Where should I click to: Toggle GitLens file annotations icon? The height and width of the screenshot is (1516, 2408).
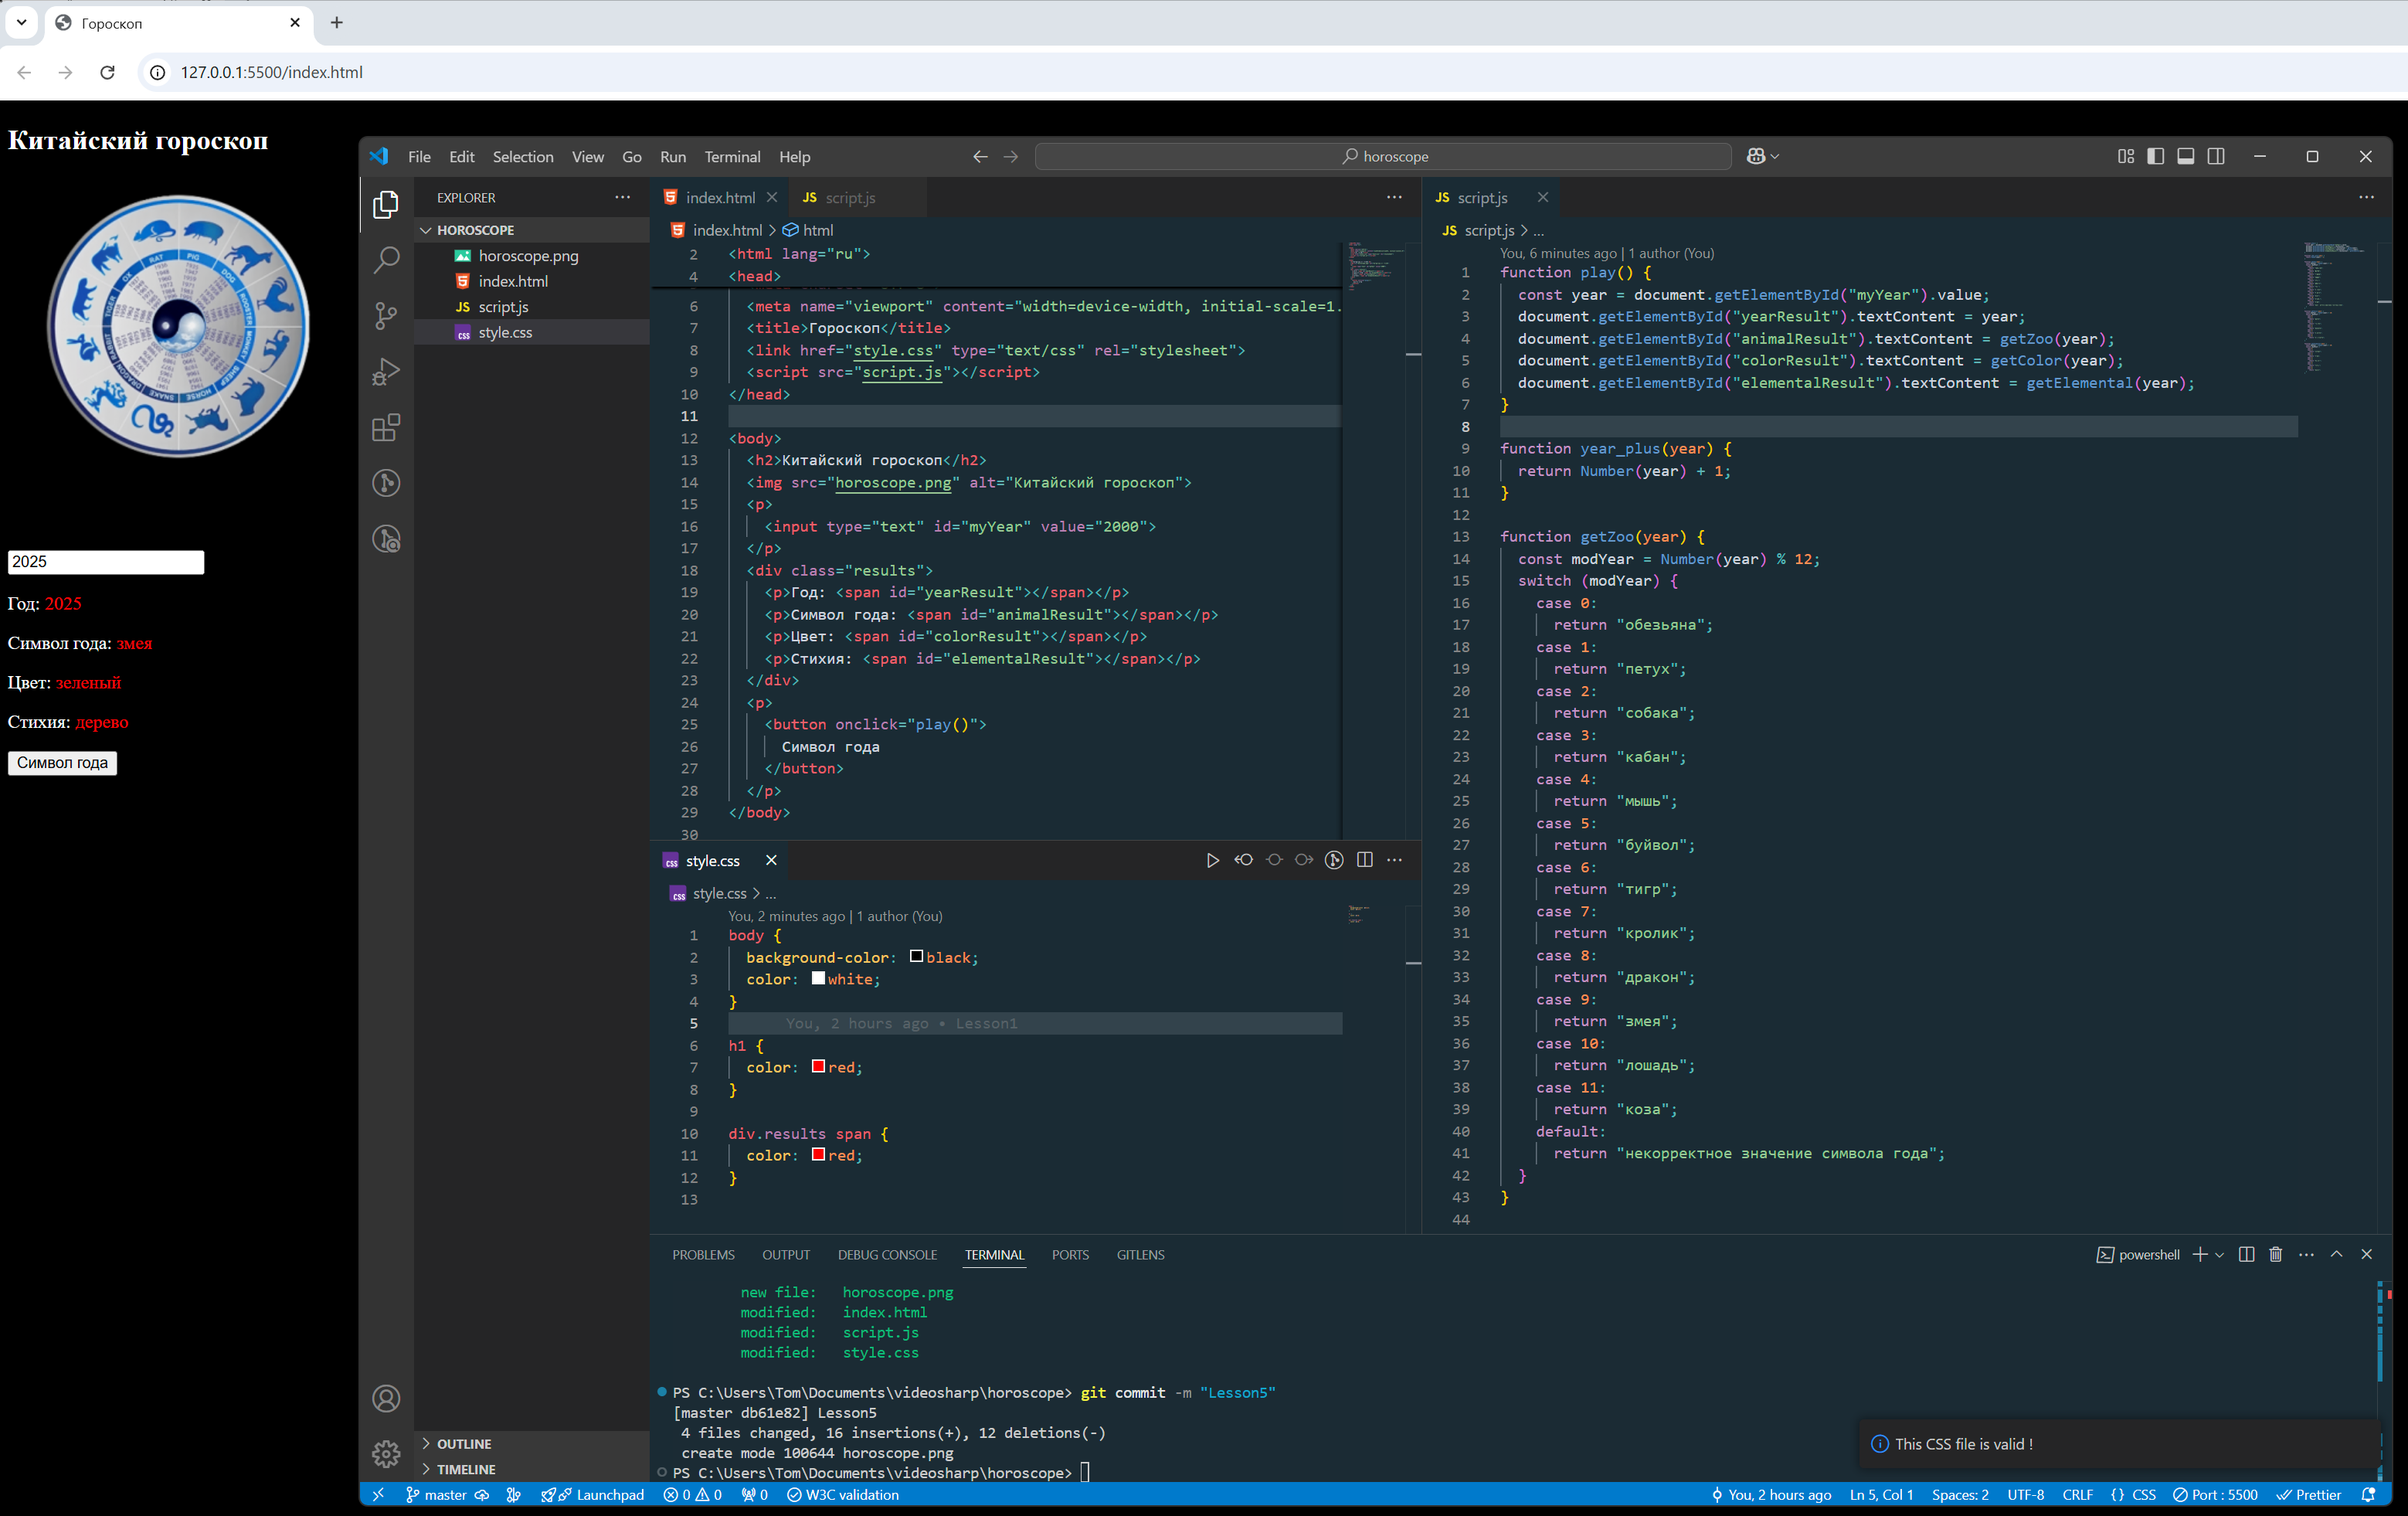(x=1334, y=860)
